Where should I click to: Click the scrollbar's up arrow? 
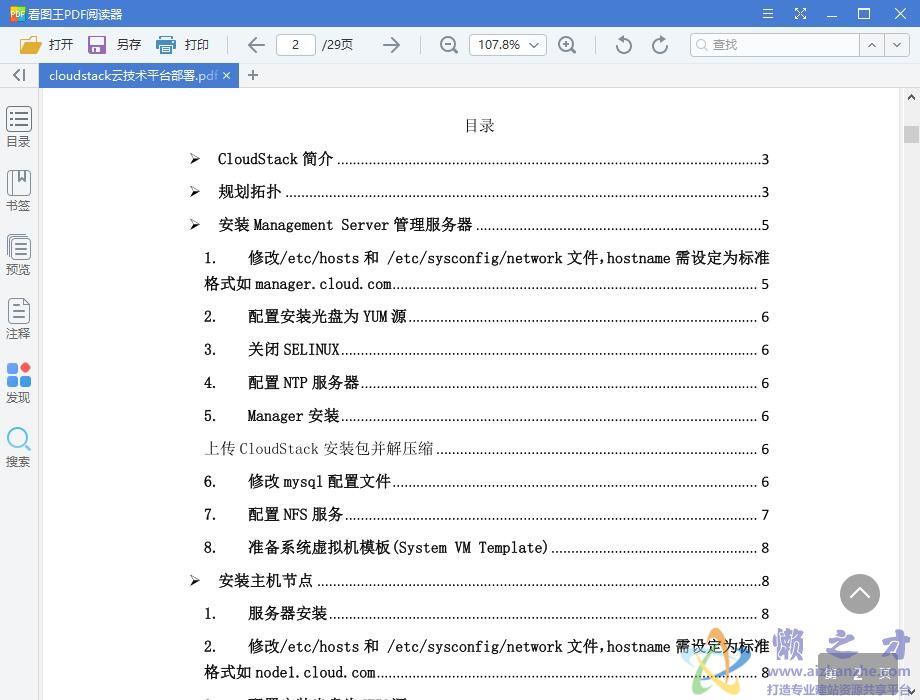(x=911, y=97)
